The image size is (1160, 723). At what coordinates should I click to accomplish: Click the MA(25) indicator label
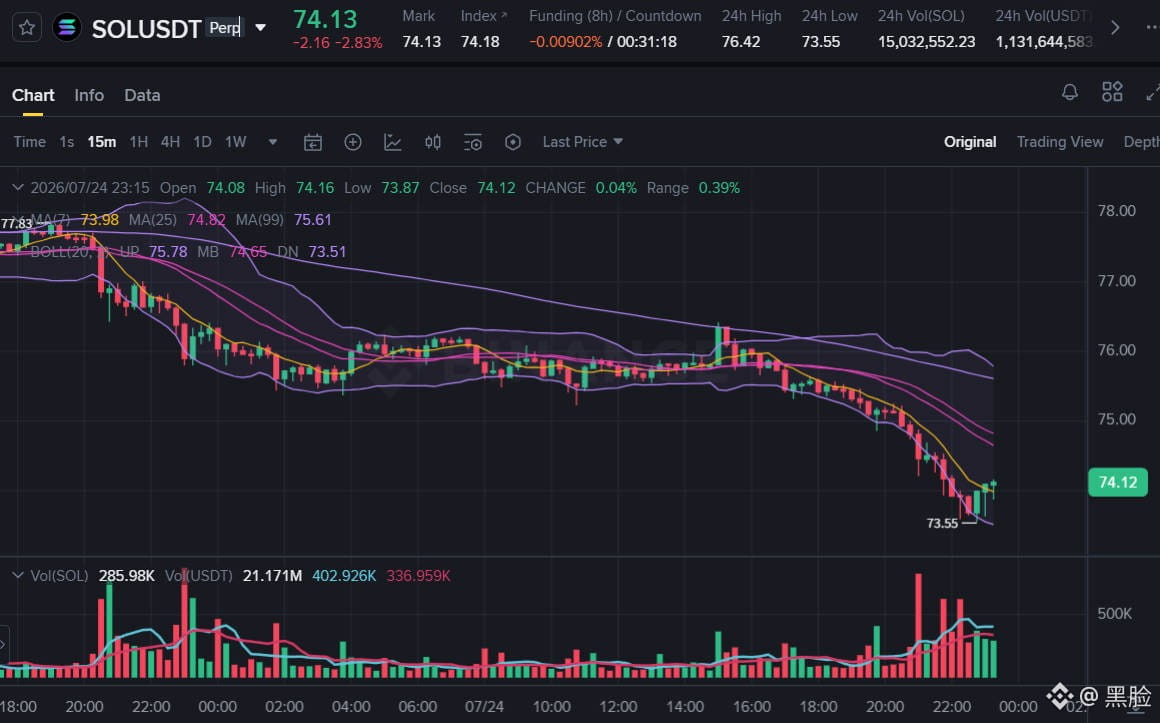coord(152,220)
